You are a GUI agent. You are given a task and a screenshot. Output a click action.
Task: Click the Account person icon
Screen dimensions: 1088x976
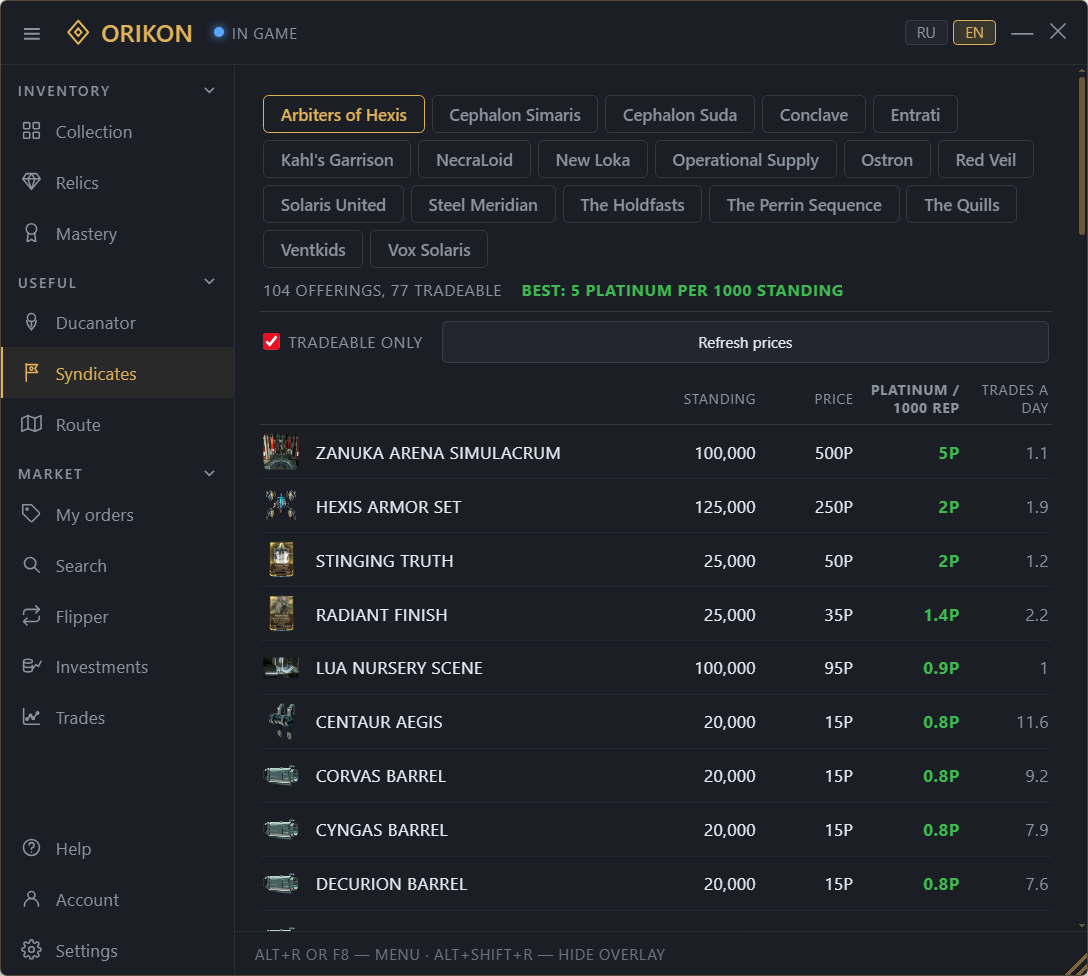pyautogui.click(x=31, y=899)
